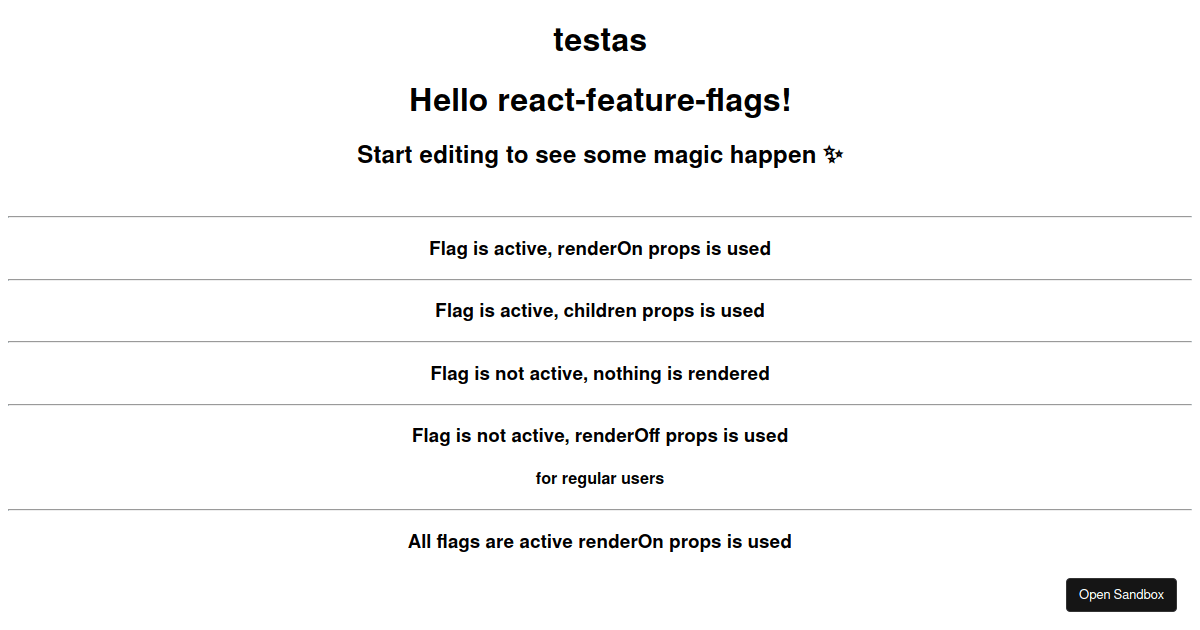Click the sparkles emoji after 'magic happen'

(x=833, y=155)
